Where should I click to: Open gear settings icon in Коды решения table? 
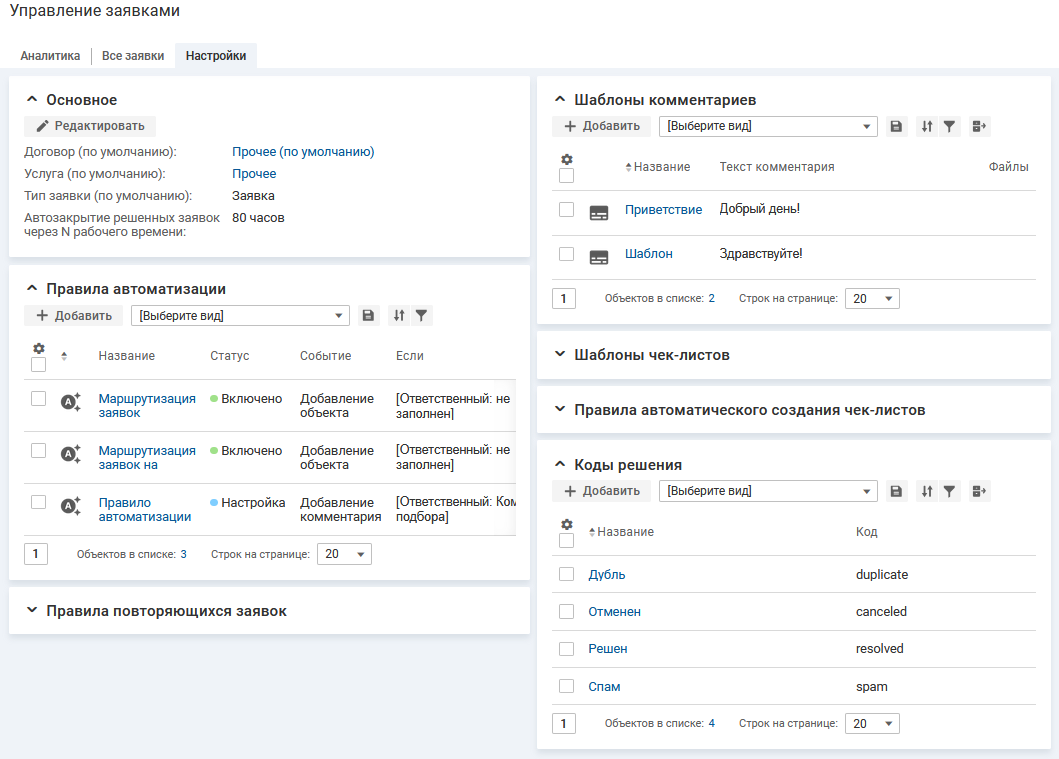point(567,525)
